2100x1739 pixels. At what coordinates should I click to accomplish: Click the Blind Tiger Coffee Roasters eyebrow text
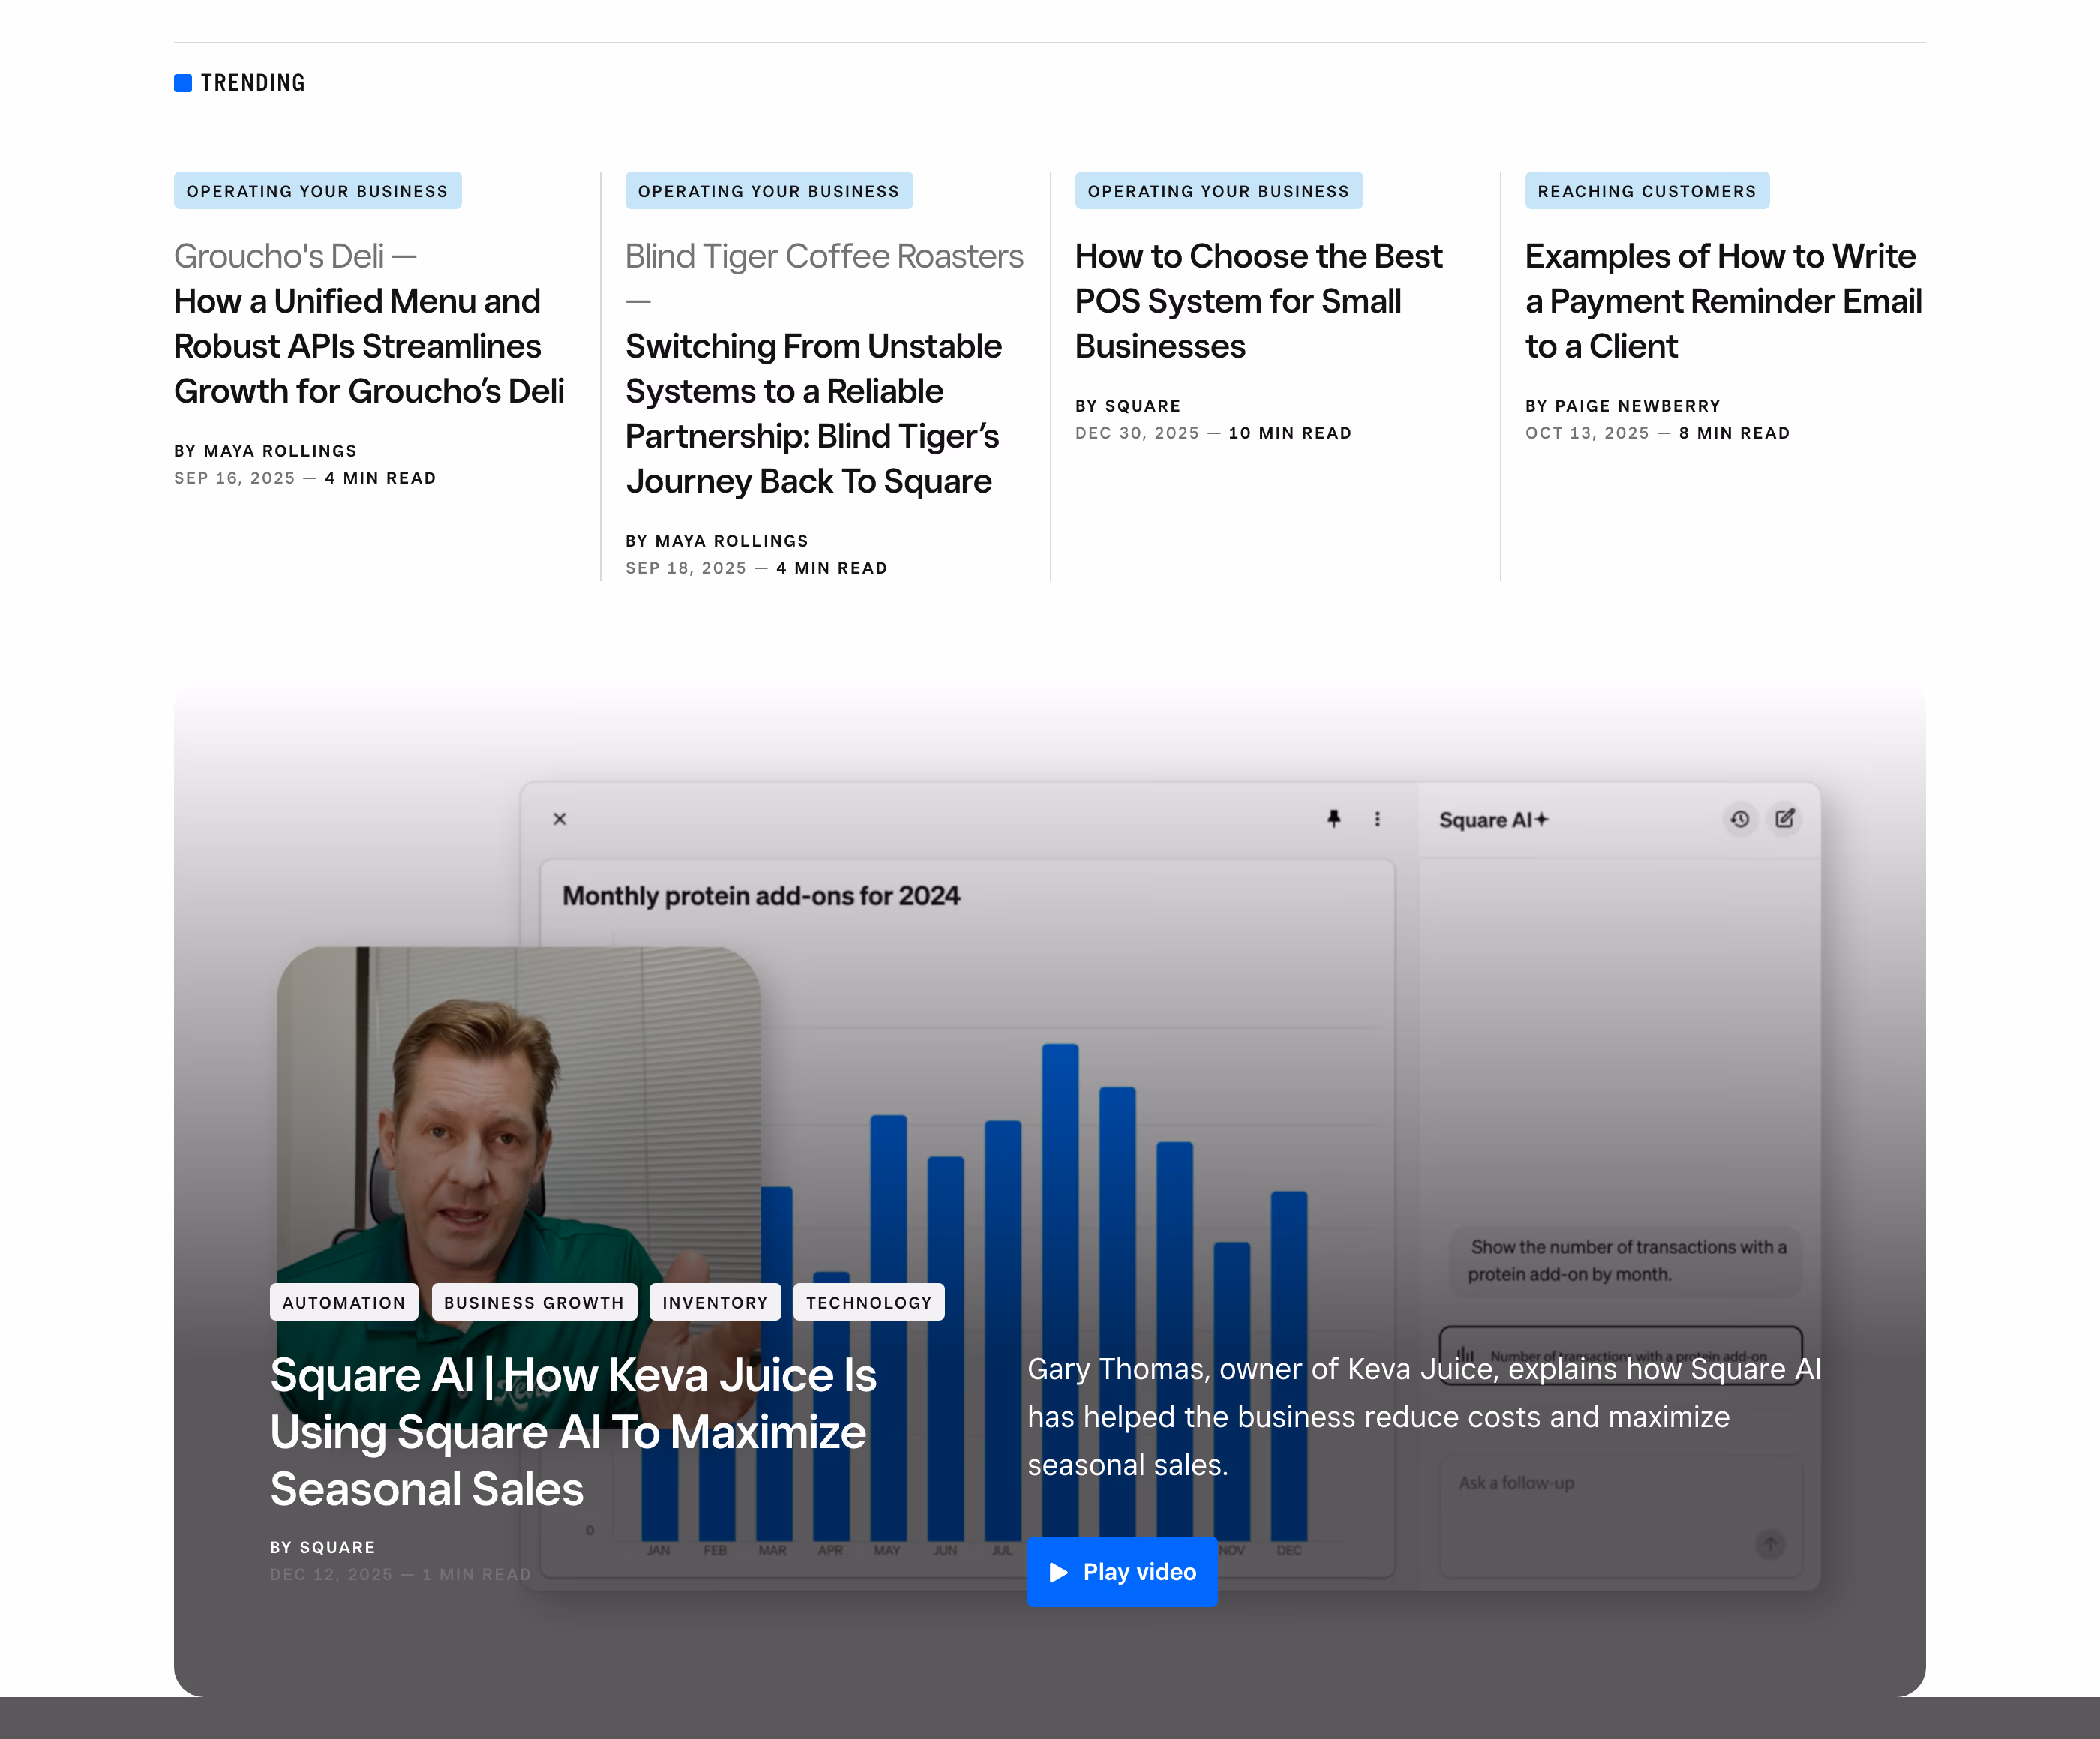coord(825,256)
